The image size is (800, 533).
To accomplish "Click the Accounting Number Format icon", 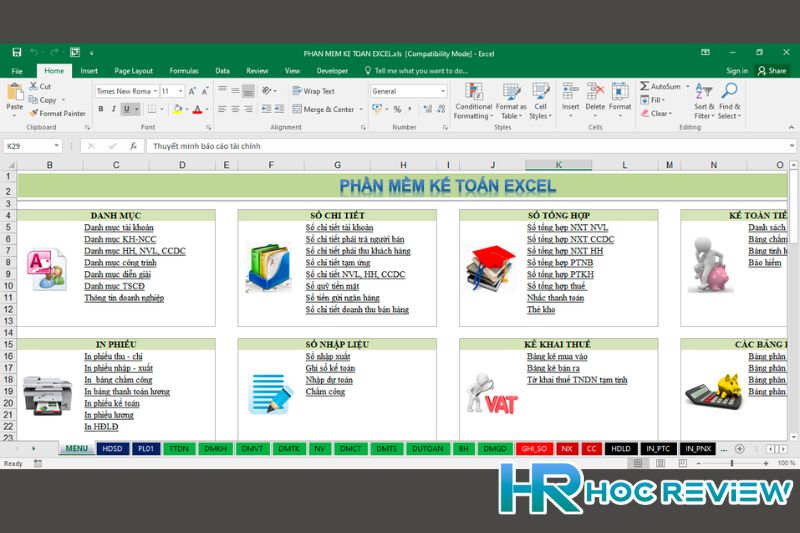I will click(377, 109).
